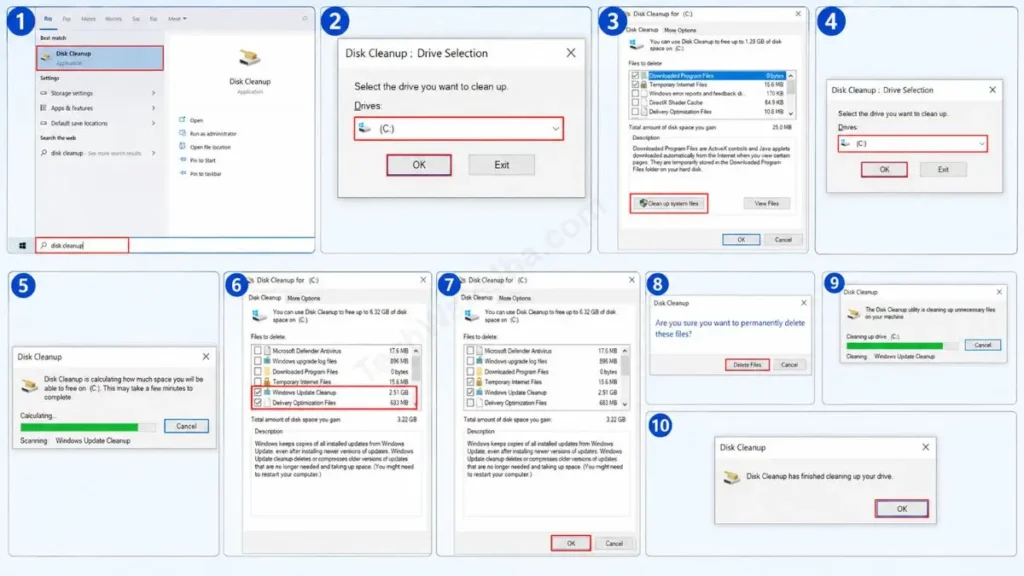Click the text 'Are you sure you want to permanently delete these files?'
The image size is (1024, 576).
(729, 328)
